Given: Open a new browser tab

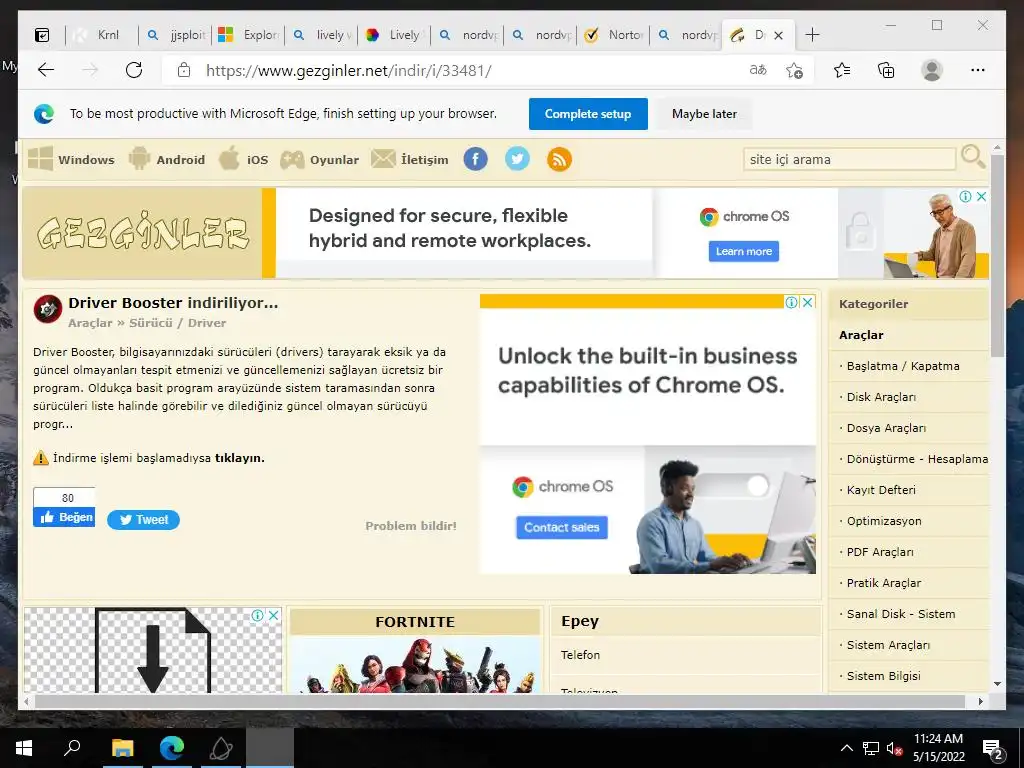Looking at the screenshot, I should coord(812,35).
